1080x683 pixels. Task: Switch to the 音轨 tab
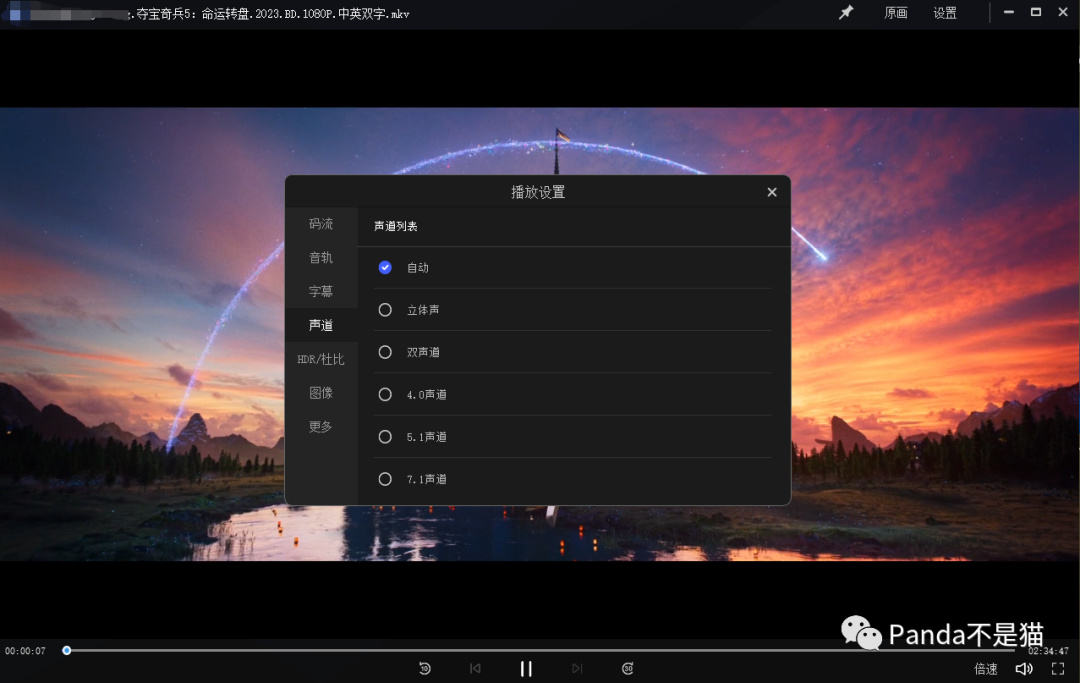pyautogui.click(x=321, y=258)
